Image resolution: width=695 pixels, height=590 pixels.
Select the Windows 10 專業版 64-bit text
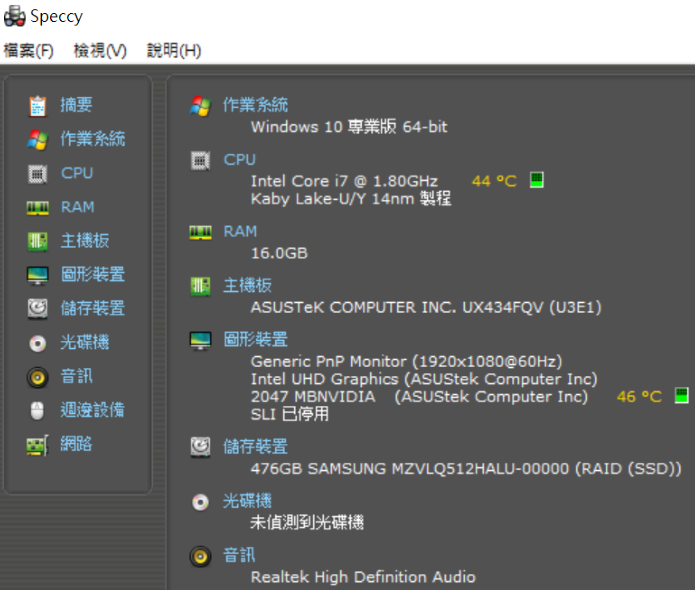tap(349, 127)
